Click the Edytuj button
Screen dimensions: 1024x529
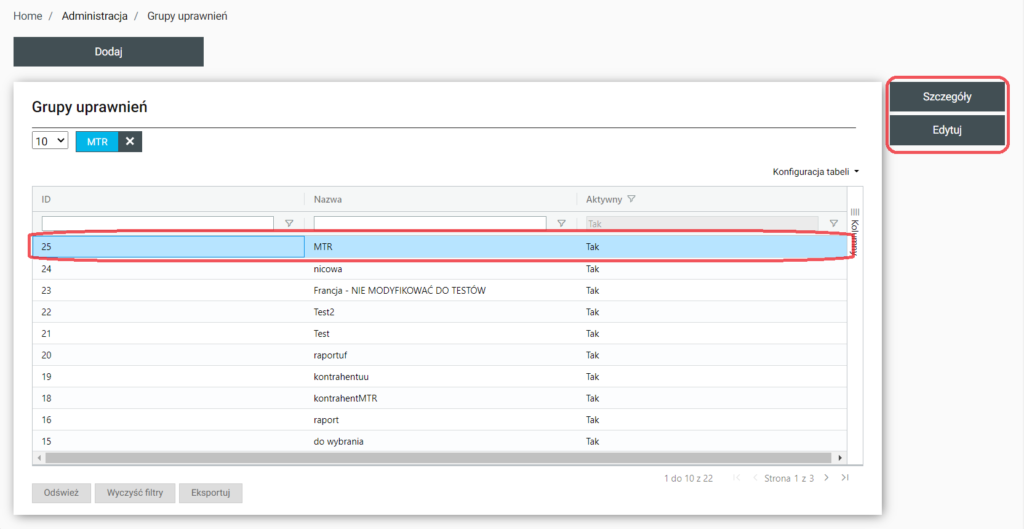[947, 131]
